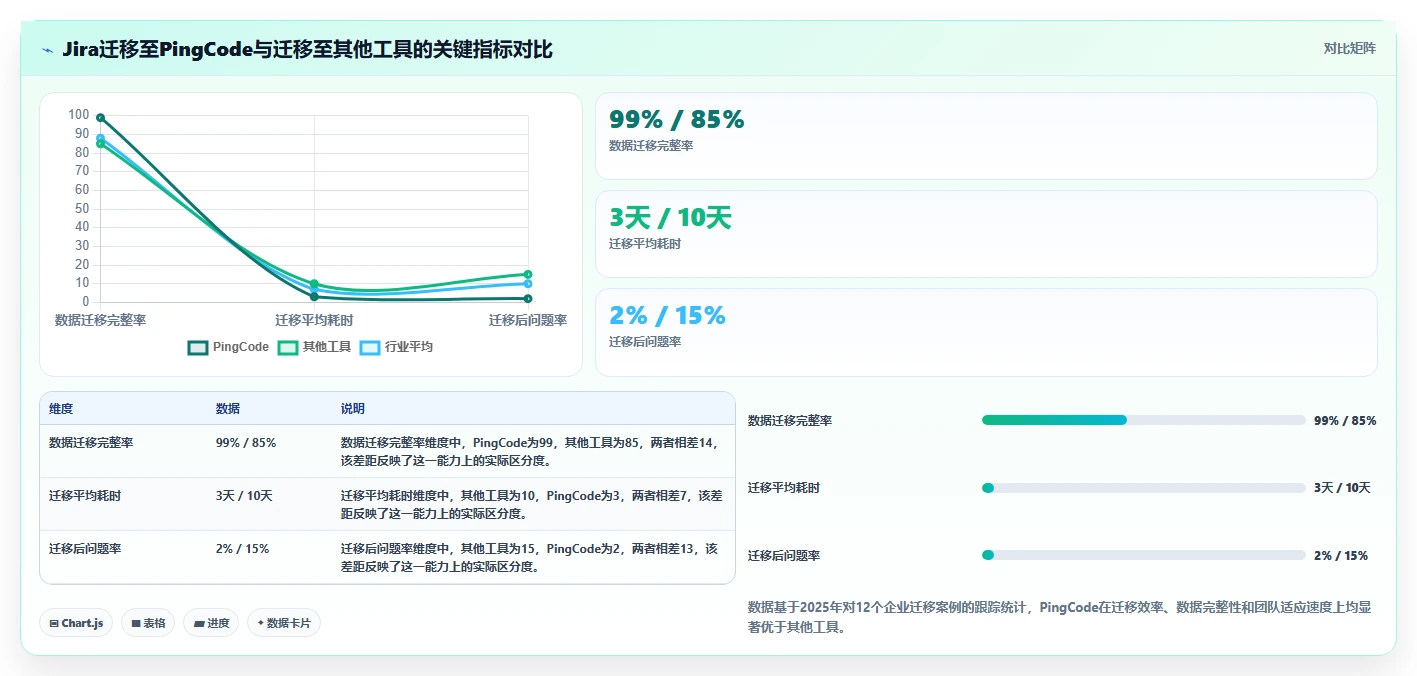Click the 数据迁移完整率 progress bar
Image resolution: width=1417 pixels, height=676 pixels.
coord(1144,420)
